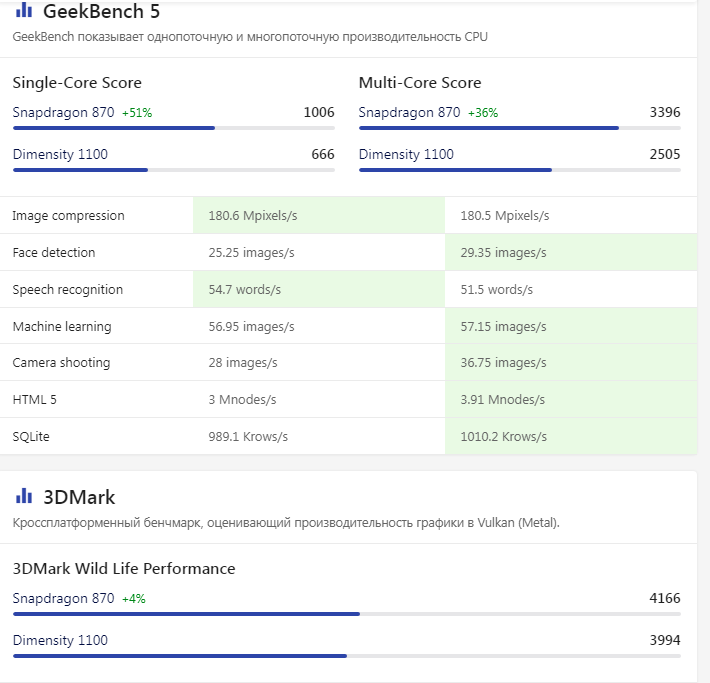Open Dimensity 1100 link under Single-Core Score
710x683 pixels.
pos(60,154)
